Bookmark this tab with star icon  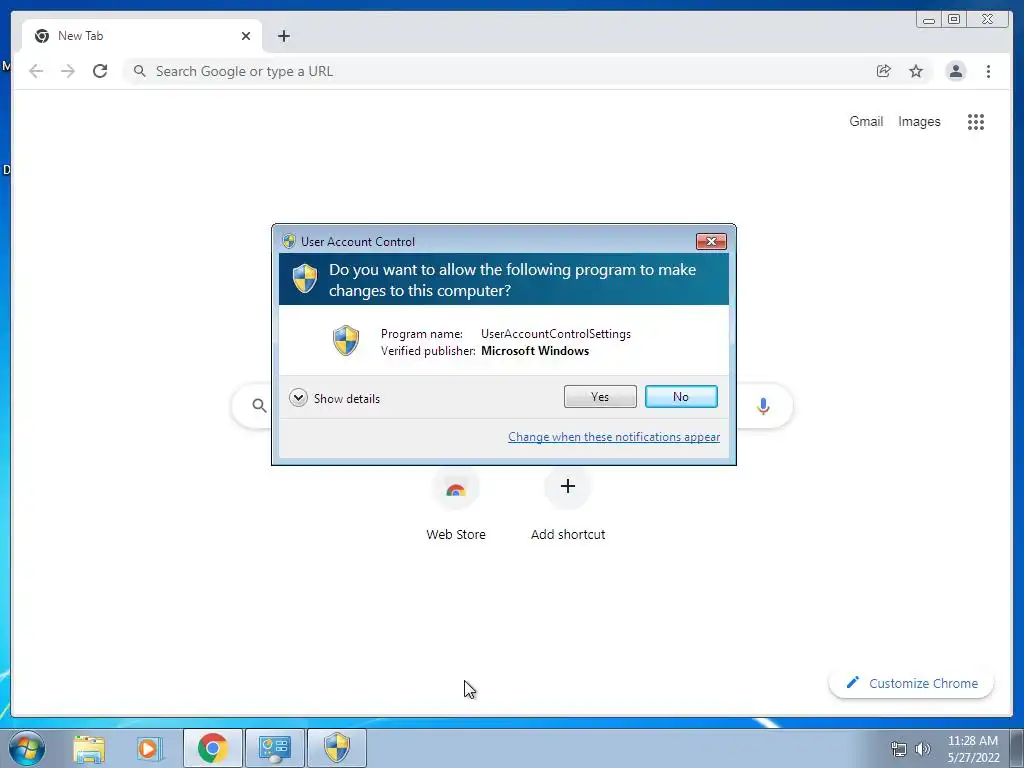(x=916, y=71)
